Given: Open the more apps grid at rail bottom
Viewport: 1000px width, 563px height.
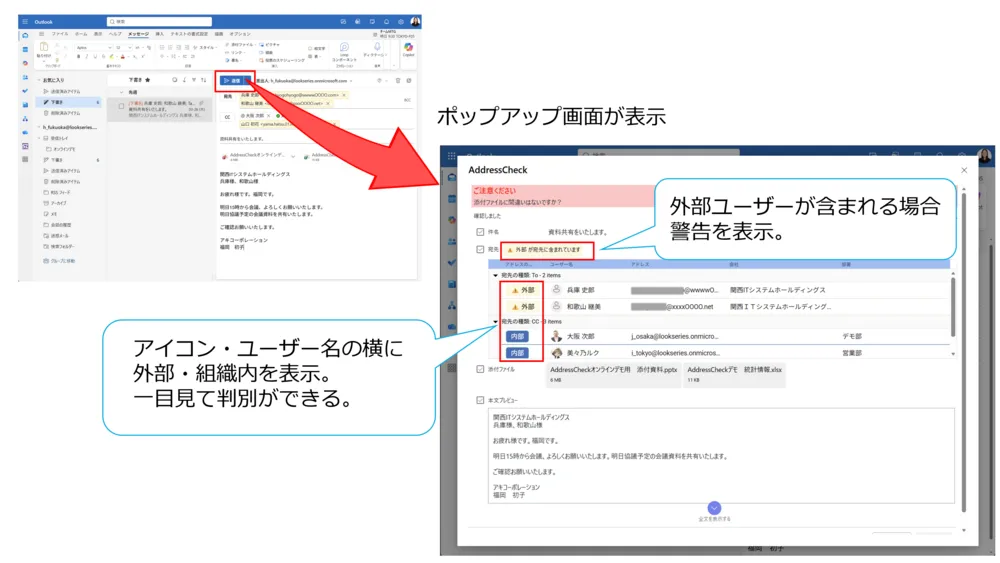Looking at the screenshot, I should click(25, 159).
